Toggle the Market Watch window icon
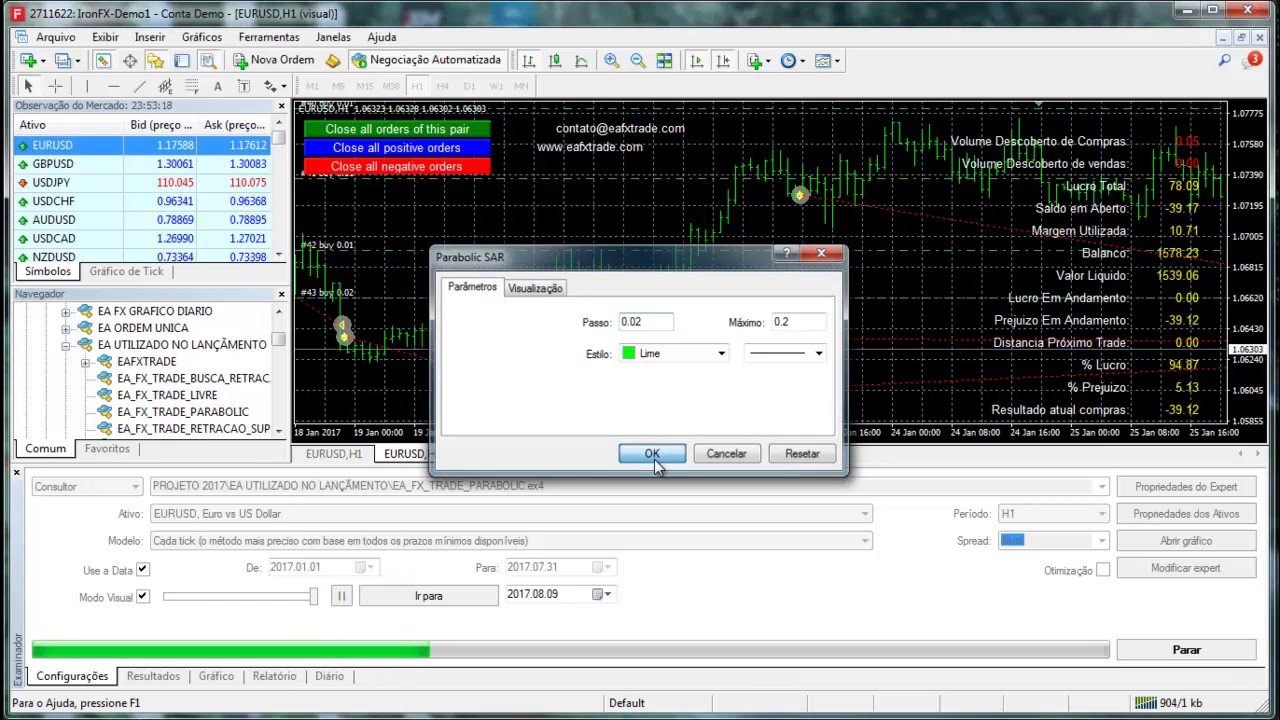Image resolution: width=1280 pixels, height=720 pixels. [x=103, y=61]
